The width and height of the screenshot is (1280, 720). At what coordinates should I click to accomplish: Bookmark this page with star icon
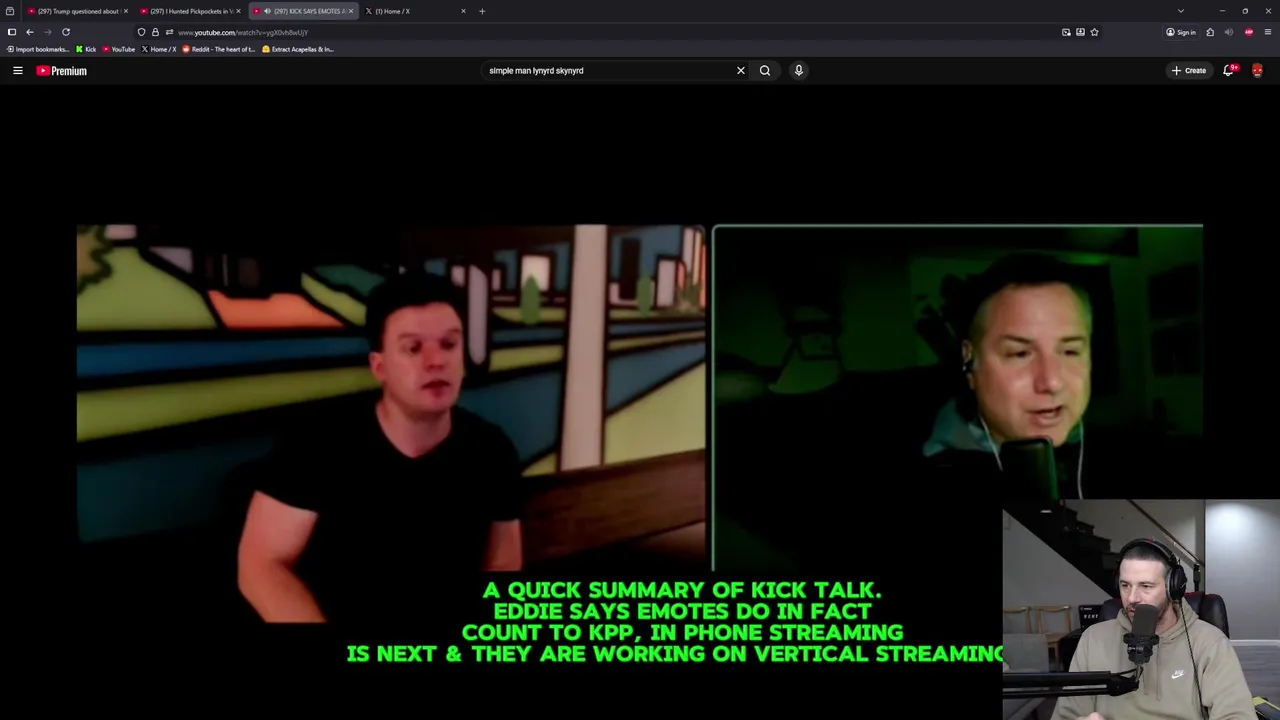point(1094,32)
